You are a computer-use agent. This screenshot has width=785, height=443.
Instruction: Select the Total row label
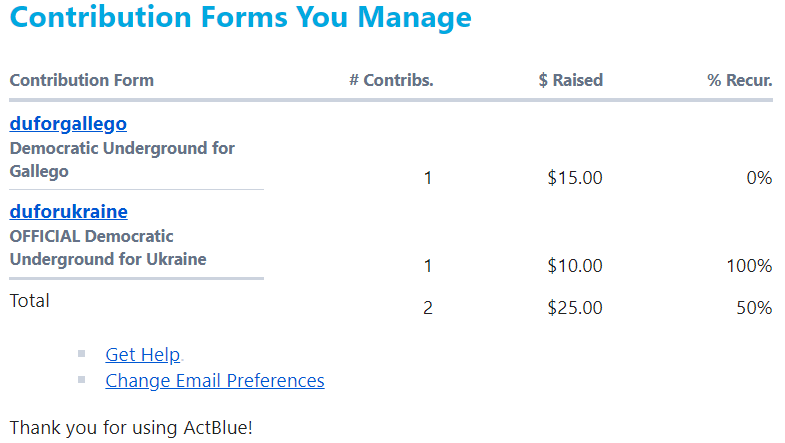30,300
